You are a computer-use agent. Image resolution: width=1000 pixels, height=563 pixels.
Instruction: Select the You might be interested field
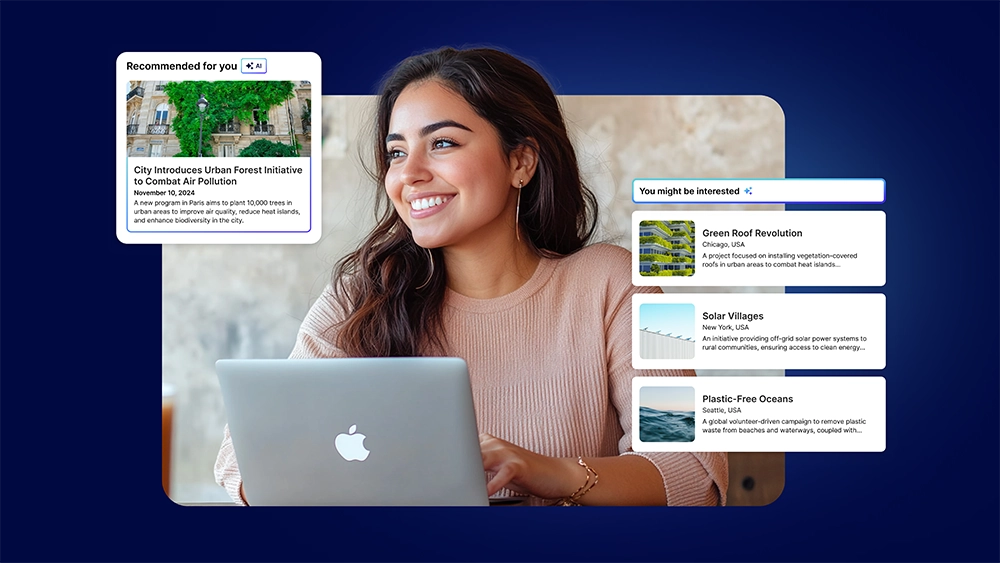[x=758, y=191]
